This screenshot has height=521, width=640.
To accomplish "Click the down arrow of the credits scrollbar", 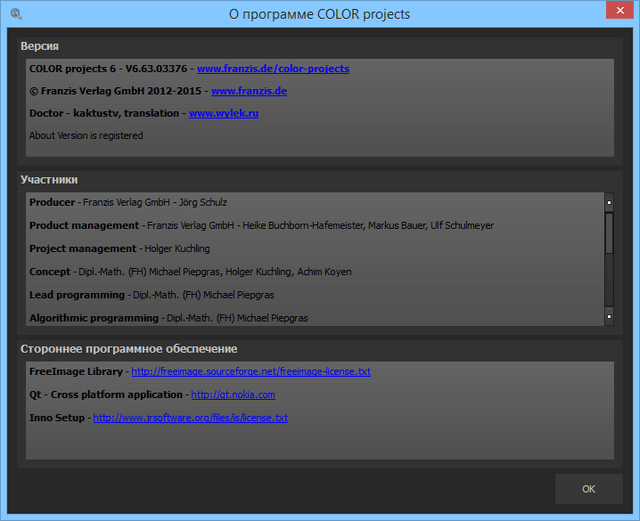I will pyautogui.click(x=609, y=317).
